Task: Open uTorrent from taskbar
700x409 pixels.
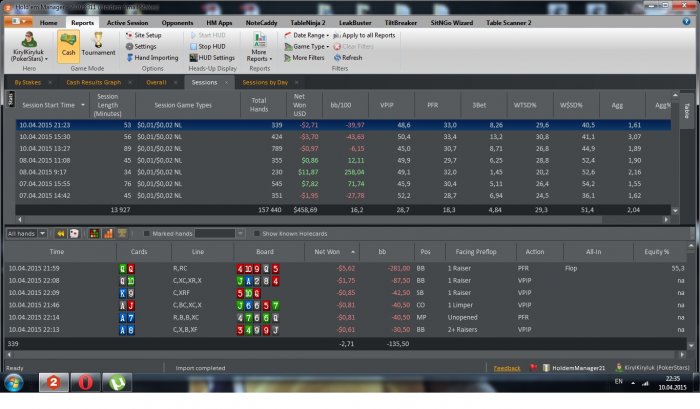Action: tap(117, 382)
